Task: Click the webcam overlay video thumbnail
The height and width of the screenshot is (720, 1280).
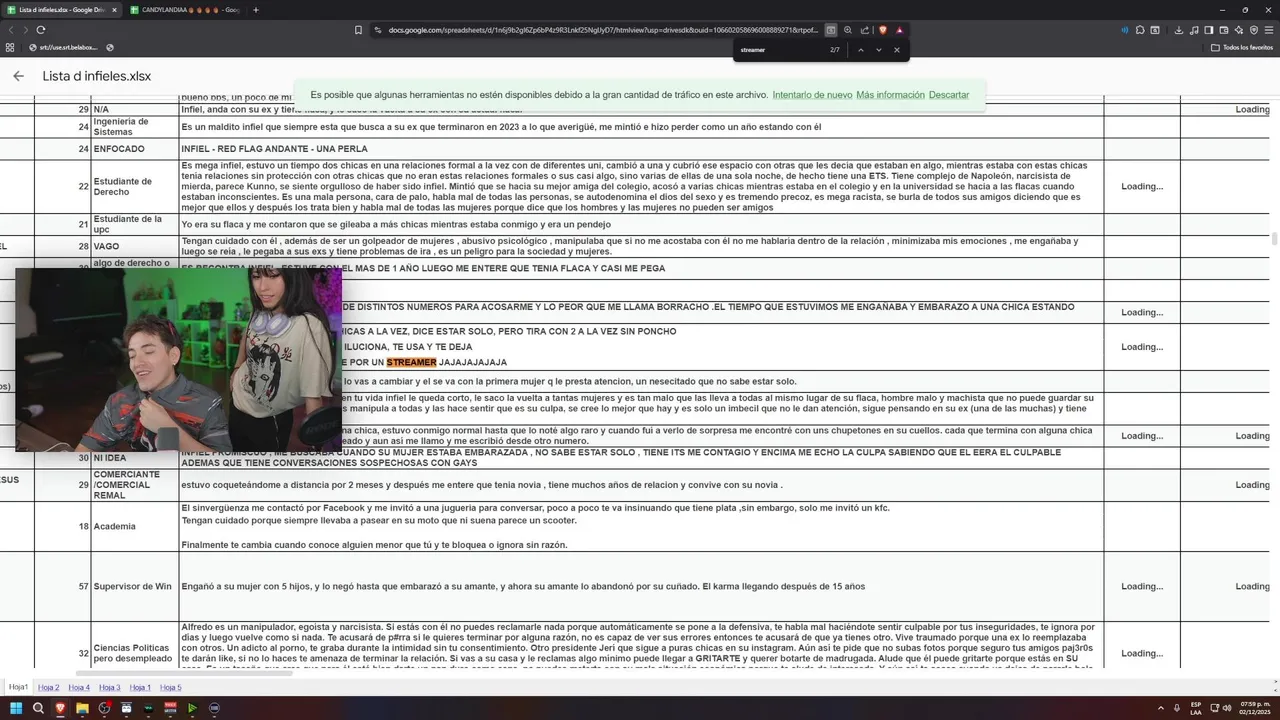Action: (x=178, y=360)
